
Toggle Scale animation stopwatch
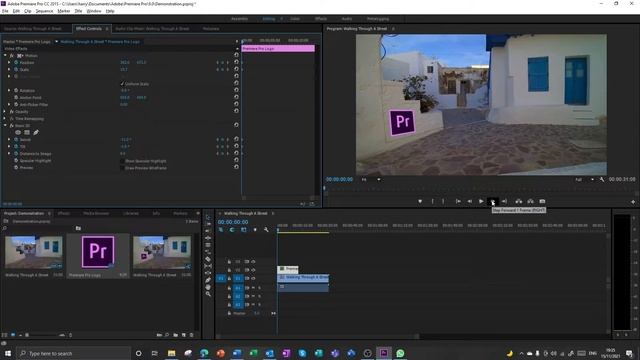[x=16, y=69]
